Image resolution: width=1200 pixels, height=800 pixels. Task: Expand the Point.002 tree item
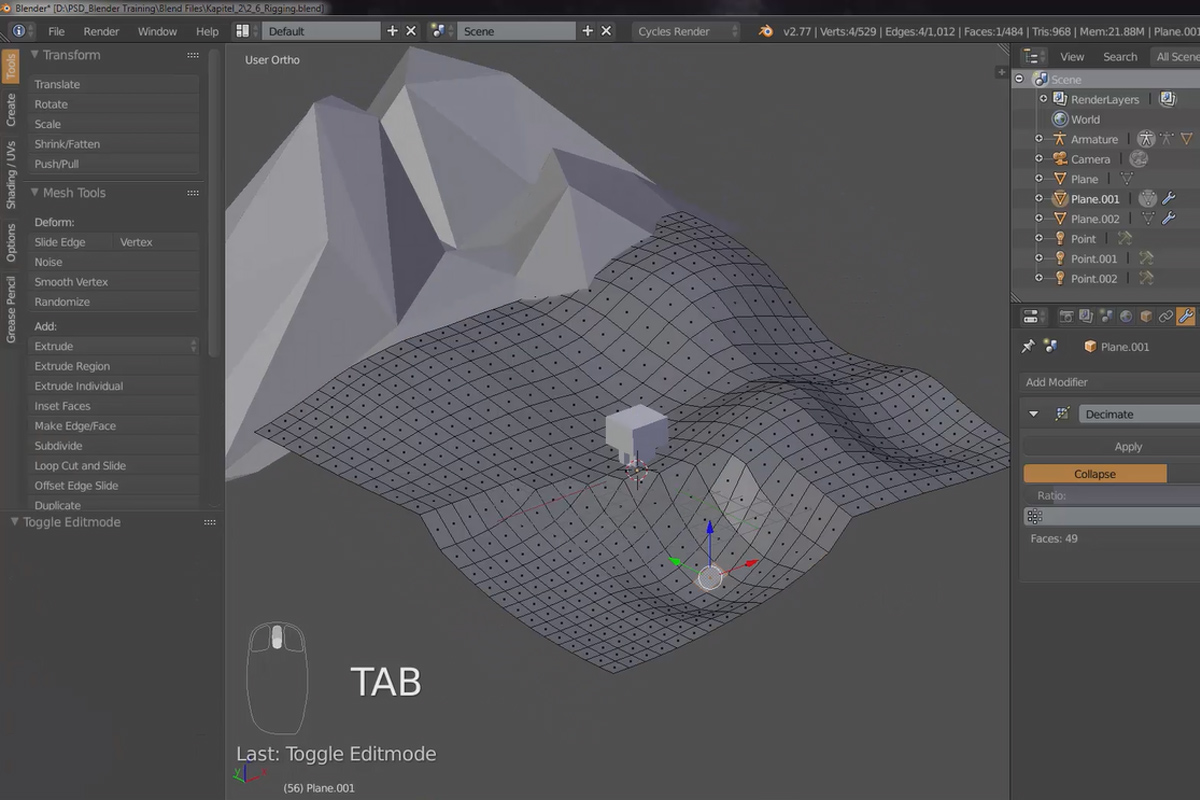(x=1039, y=279)
